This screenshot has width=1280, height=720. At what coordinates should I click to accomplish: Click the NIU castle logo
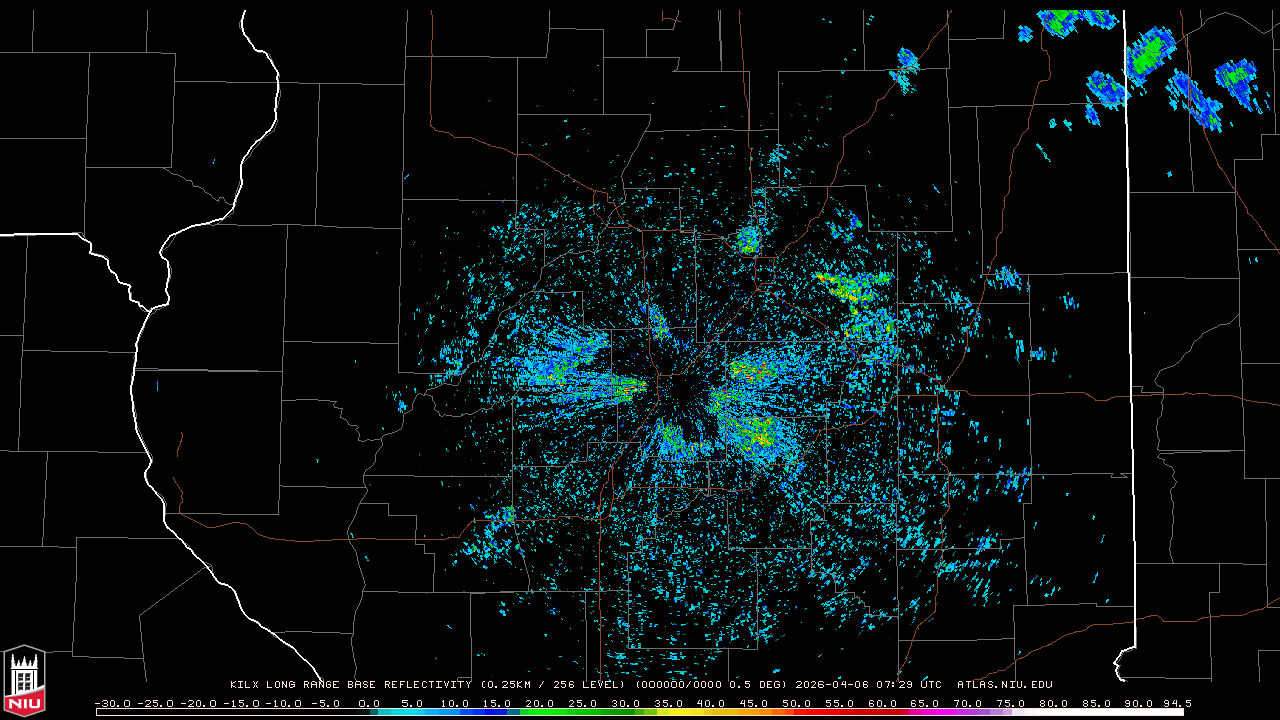pyautogui.click(x=24, y=682)
